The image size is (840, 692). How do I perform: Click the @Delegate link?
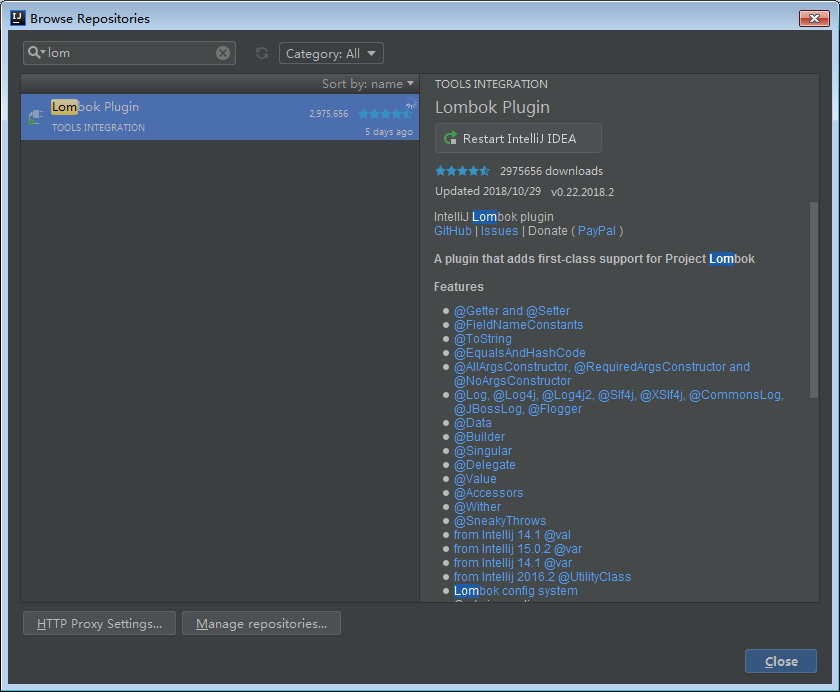pos(484,464)
